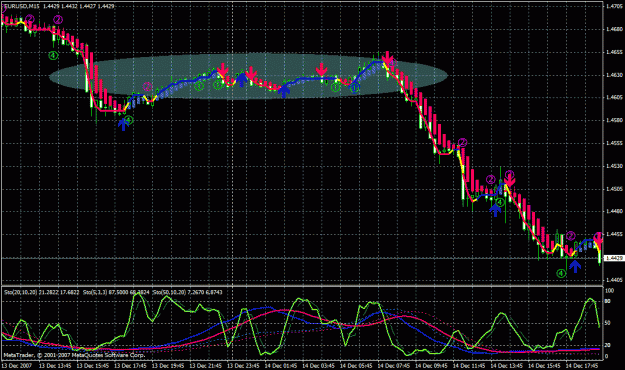Click the EURUSD,M15 chart title label
The image size is (625, 370).
(x=22, y=6)
